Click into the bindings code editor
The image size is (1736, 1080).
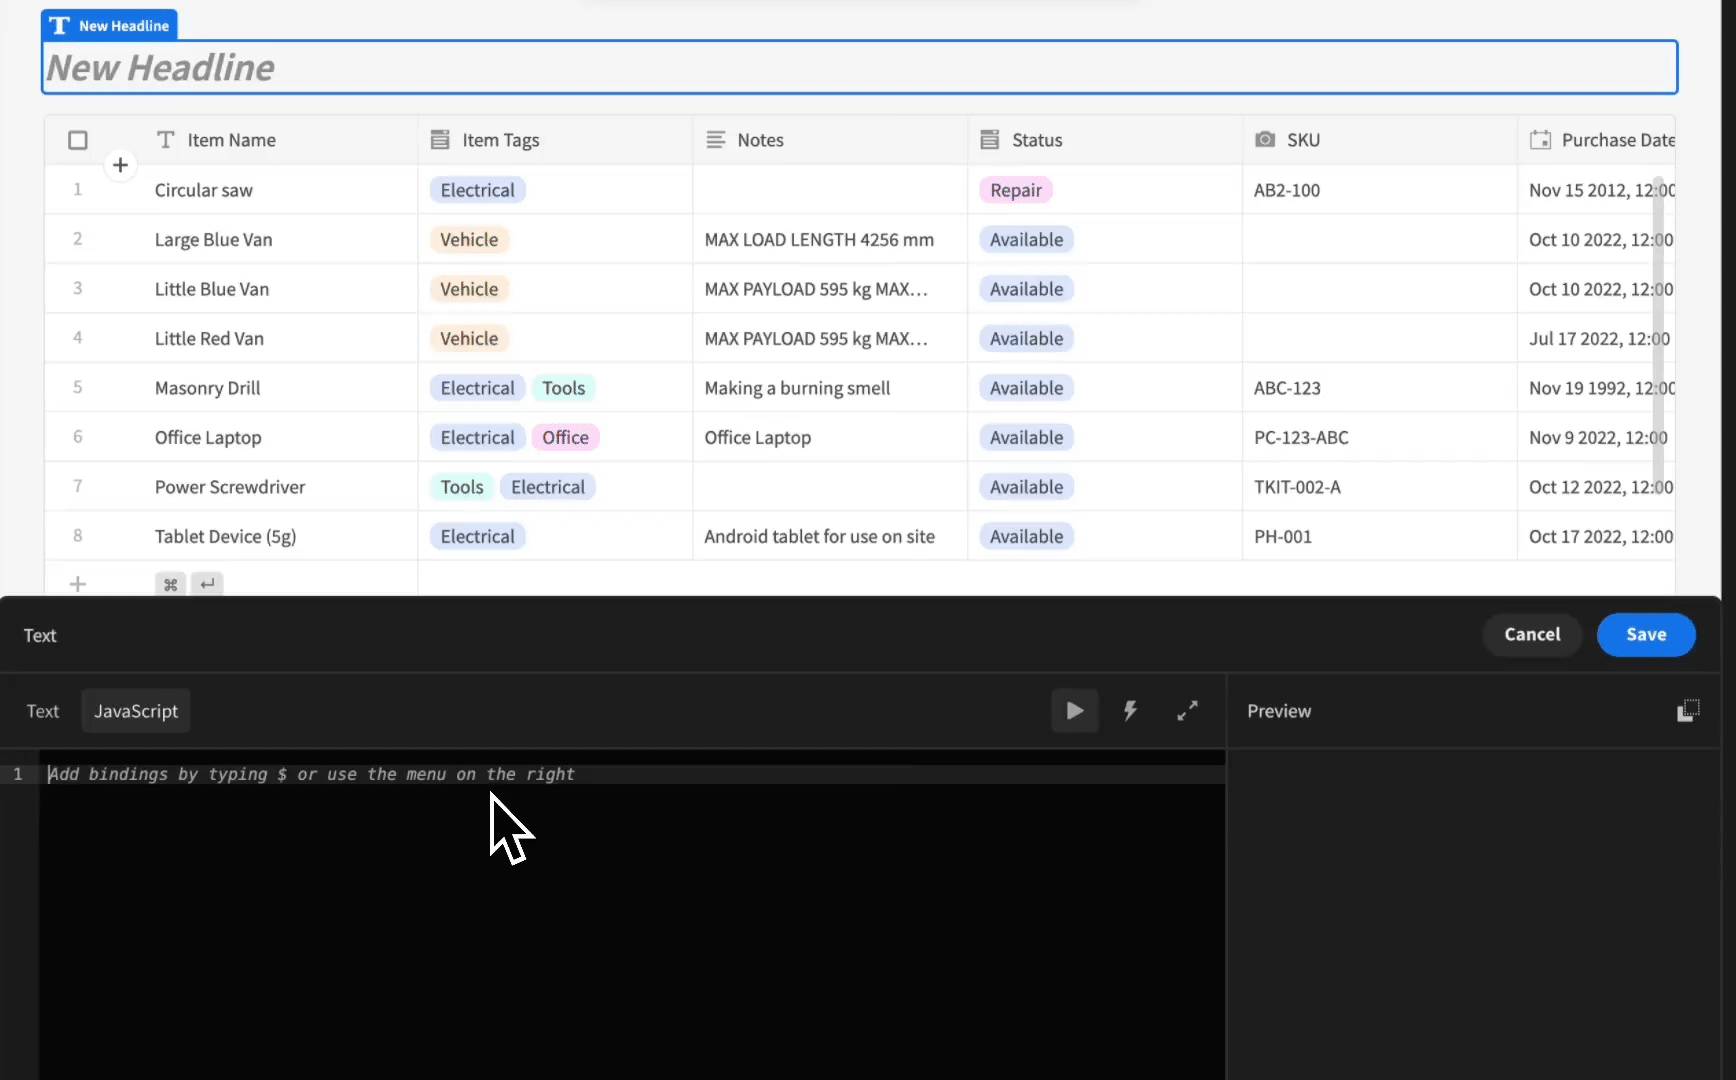pyautogui.click(x=630, y=900)
